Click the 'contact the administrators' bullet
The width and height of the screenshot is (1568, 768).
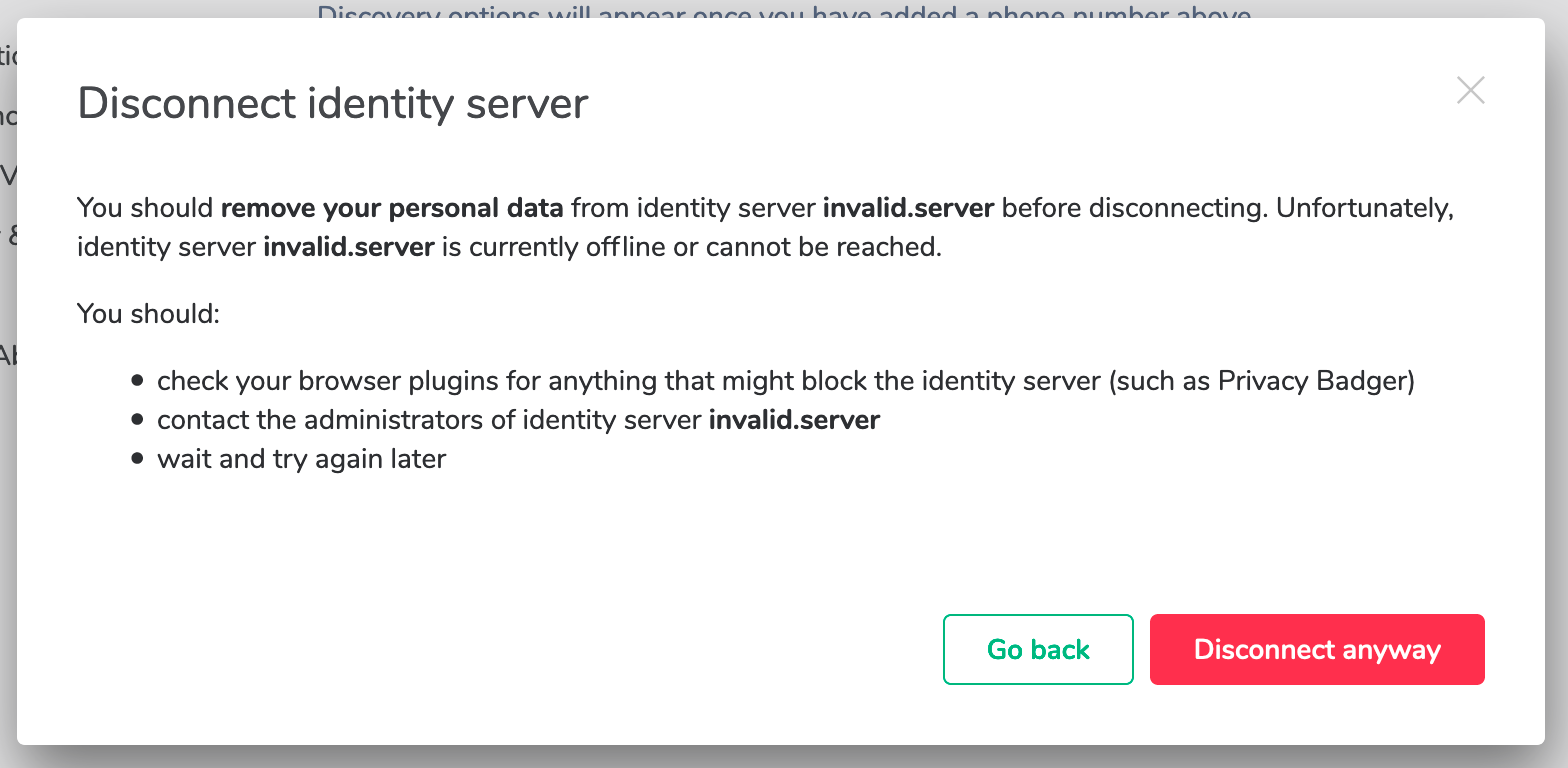pyautogui.click(x=518, y=420)
